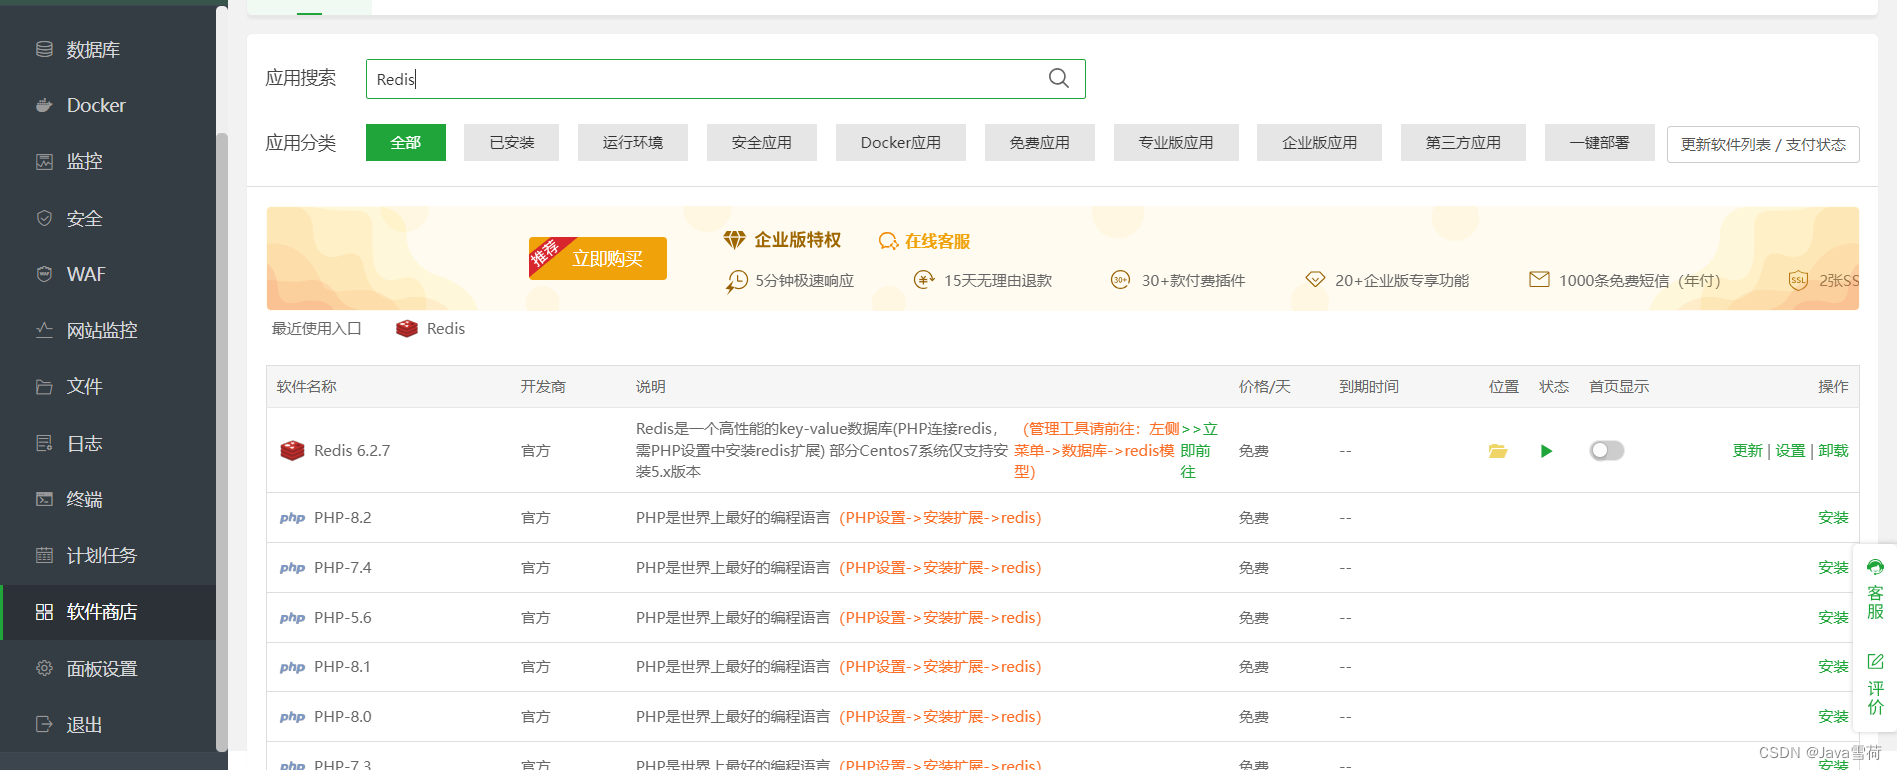Click 安装 for PHP-5.6
Viewport: 1897px width, 770px height.
1833,618
